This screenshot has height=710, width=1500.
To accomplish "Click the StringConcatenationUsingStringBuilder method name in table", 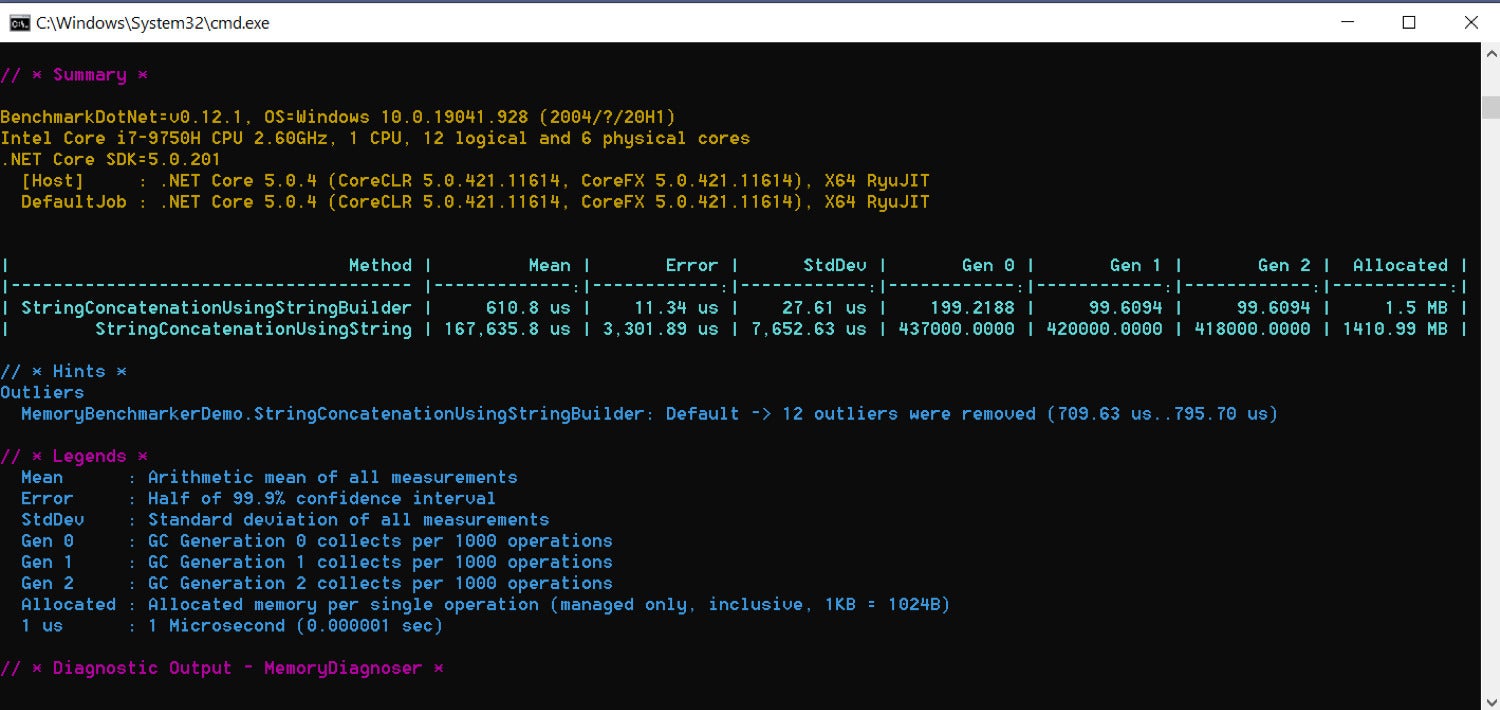I will (x=216, y=308).
